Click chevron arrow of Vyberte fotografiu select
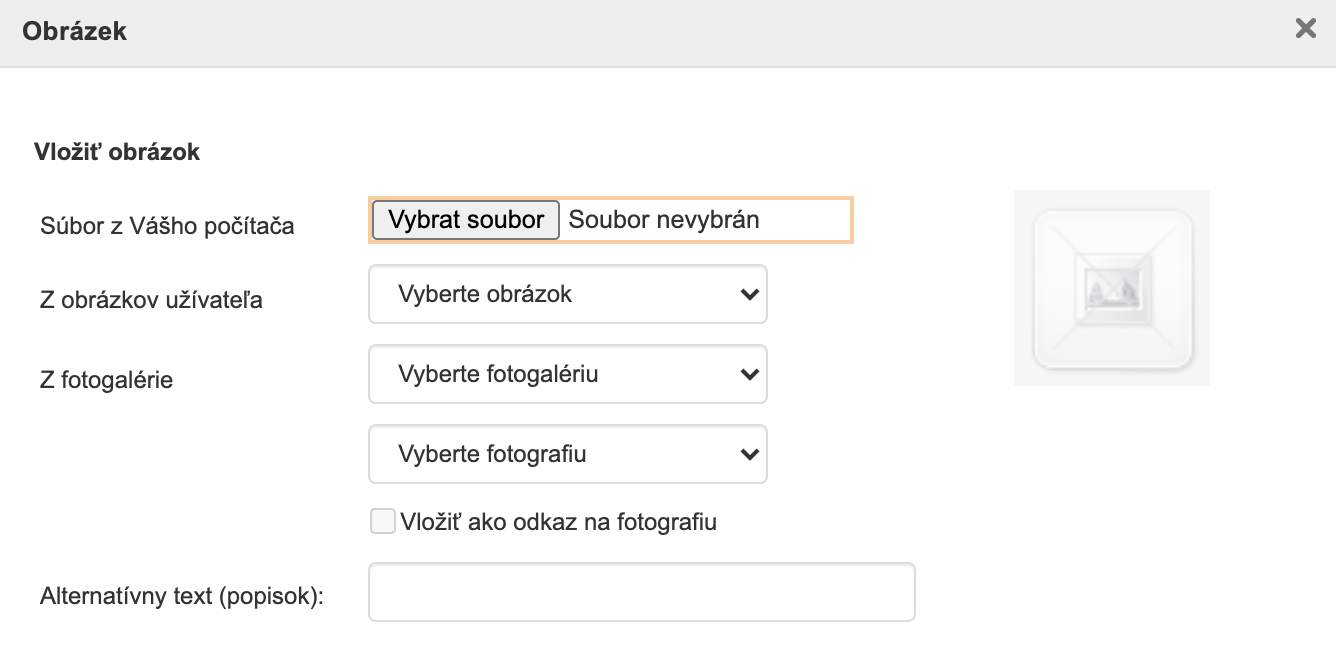Viewport: 1336px width, 660px height. [747, 454]
